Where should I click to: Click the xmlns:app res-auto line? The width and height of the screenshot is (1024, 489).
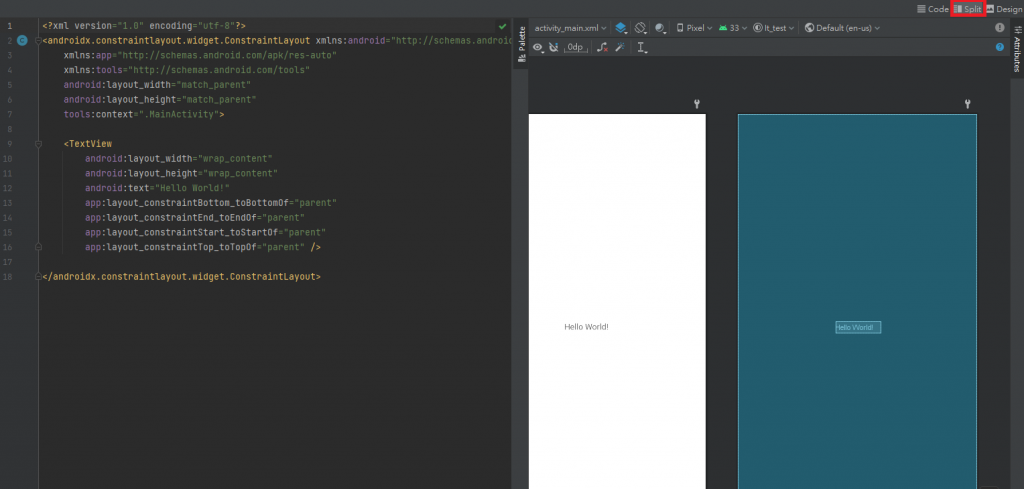coord(200,55)
